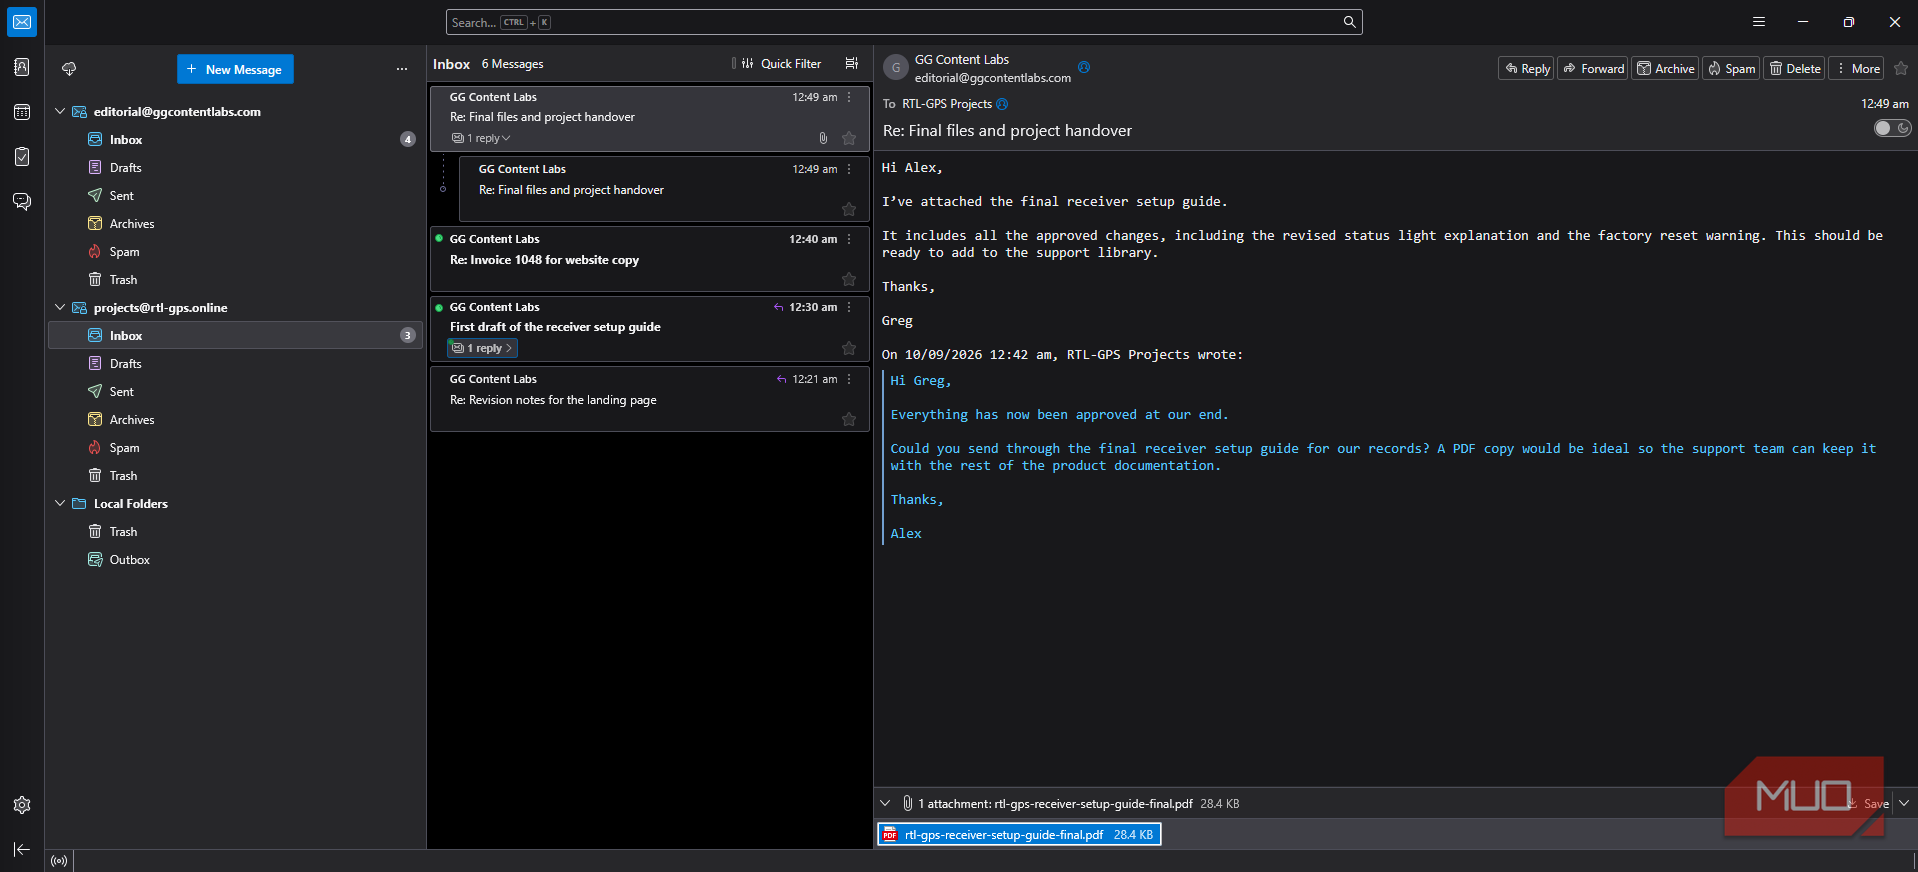Open the Address Book space
The width and height of the screenshot is (1918, 872).
(x=22, y=67)
